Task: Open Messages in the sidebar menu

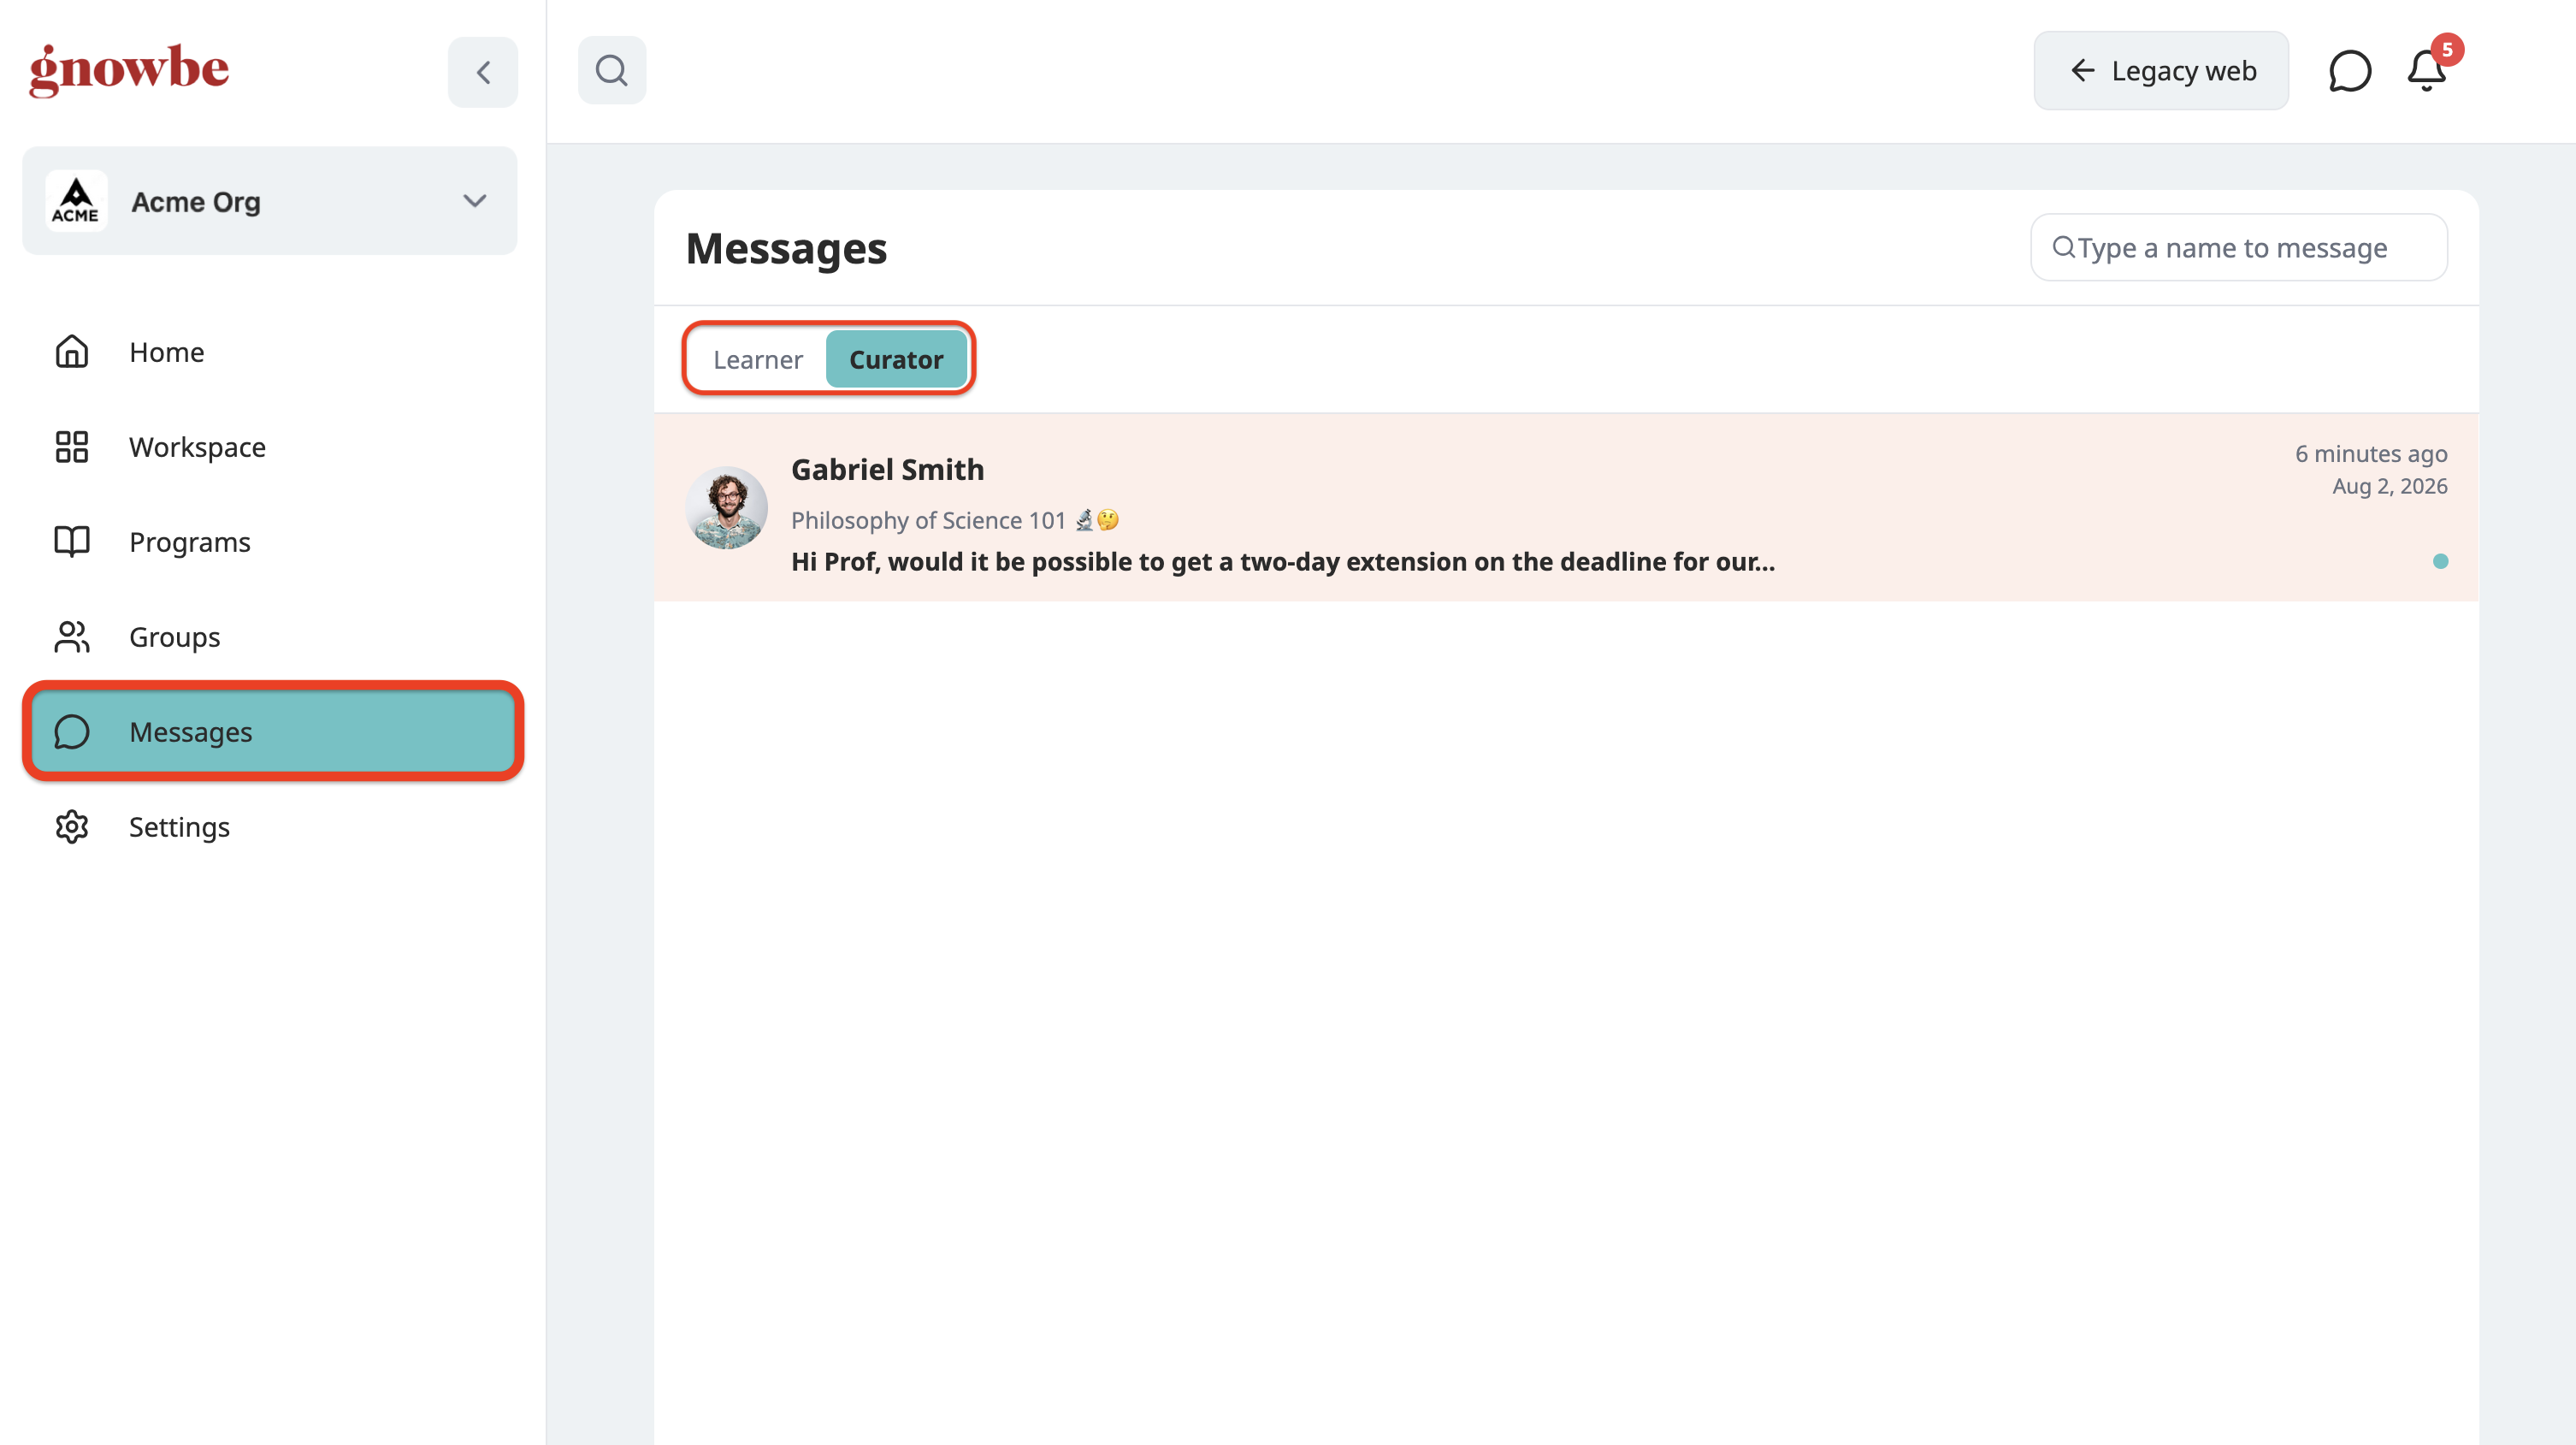Action: tap(273, 732)
